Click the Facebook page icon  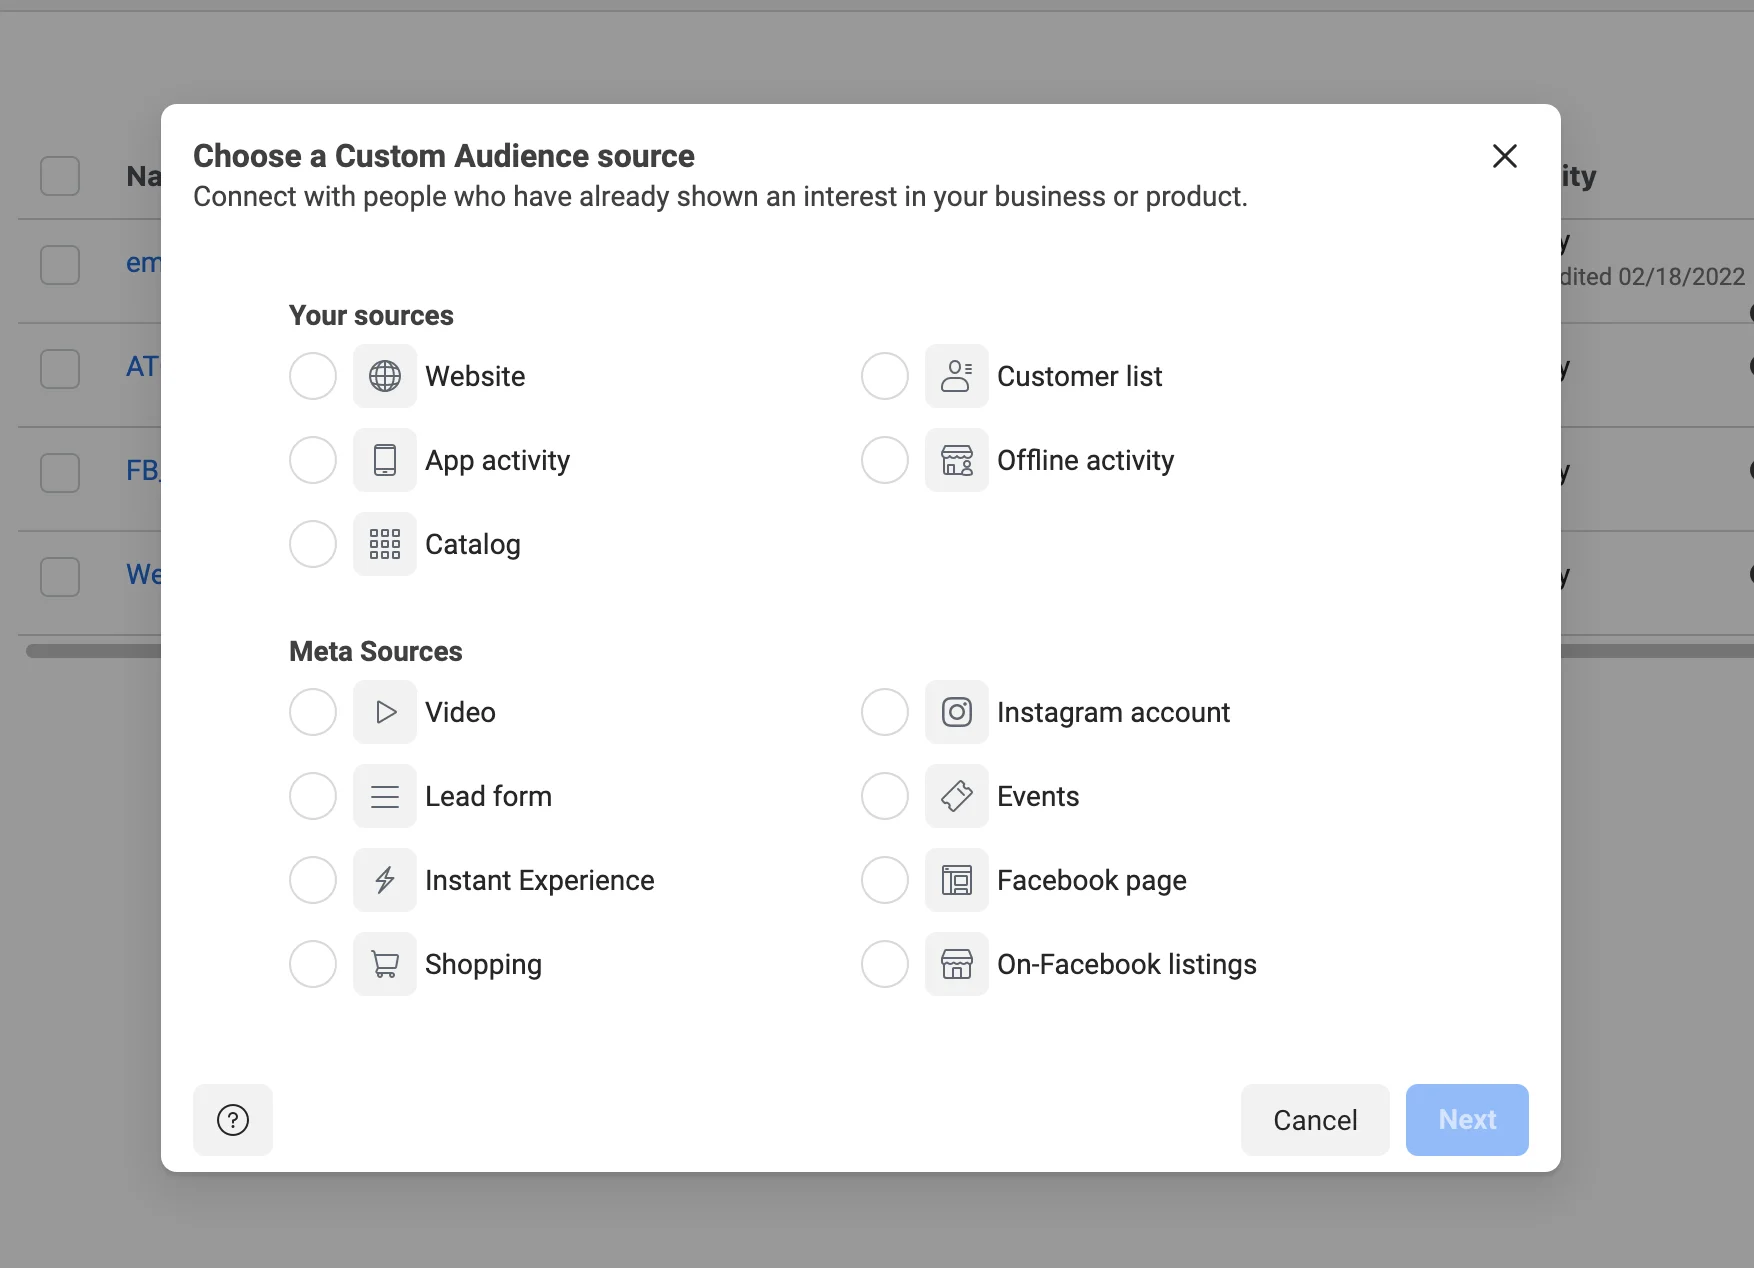coord(957,880)
